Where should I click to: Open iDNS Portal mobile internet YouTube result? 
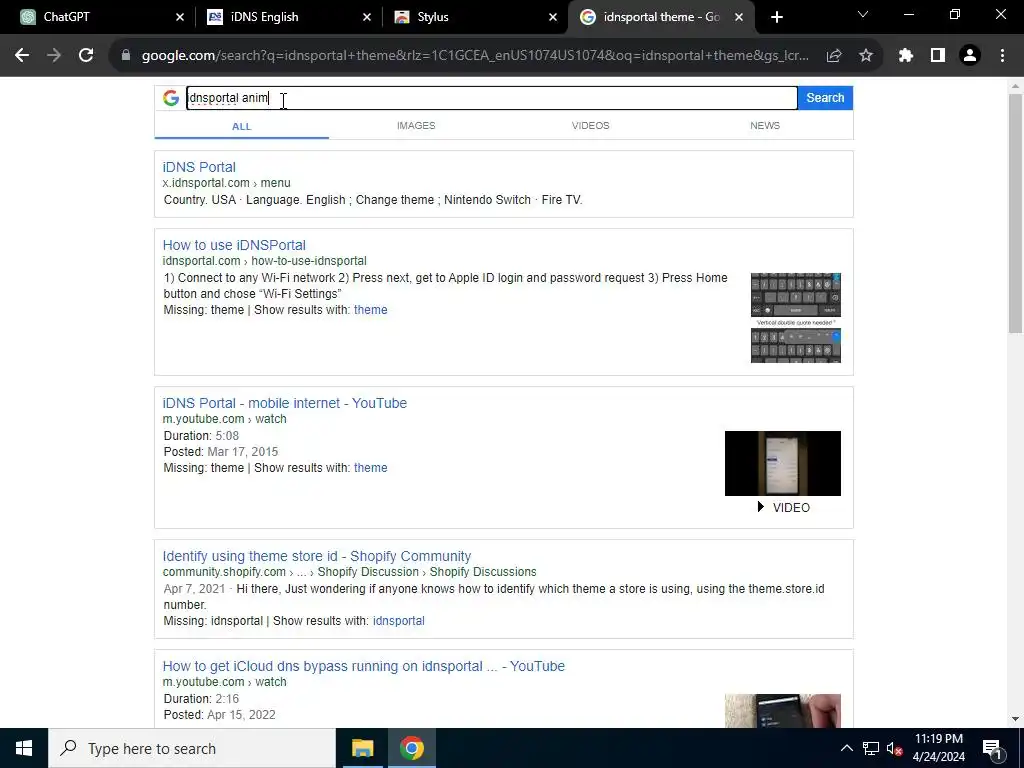click(285, 403)
